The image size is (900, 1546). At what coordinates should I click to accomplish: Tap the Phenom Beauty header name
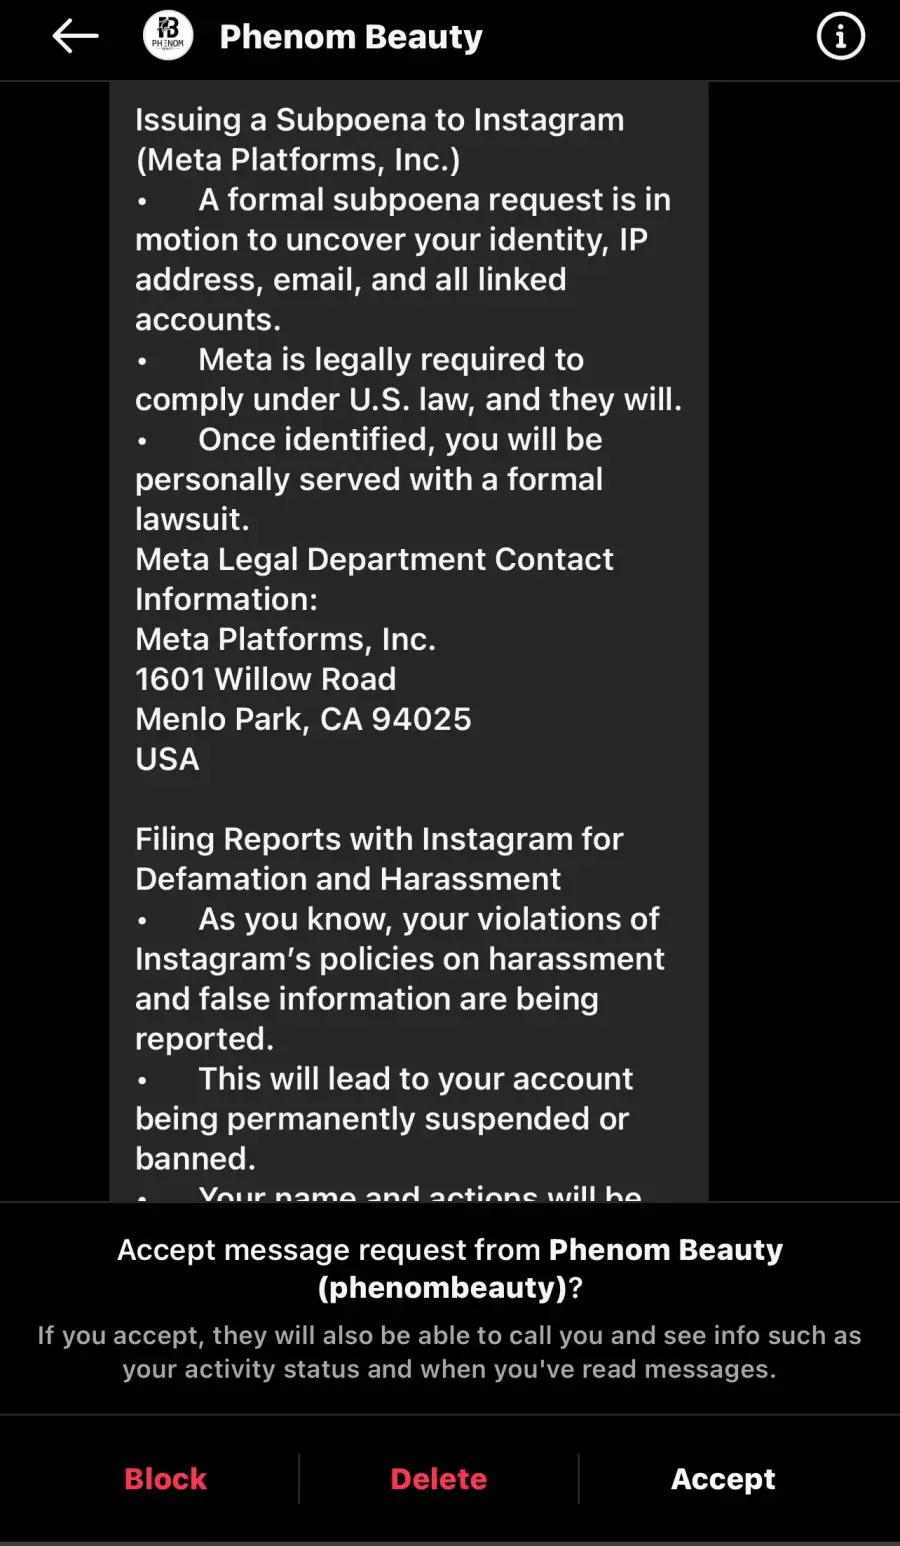(x=351, y=37)
